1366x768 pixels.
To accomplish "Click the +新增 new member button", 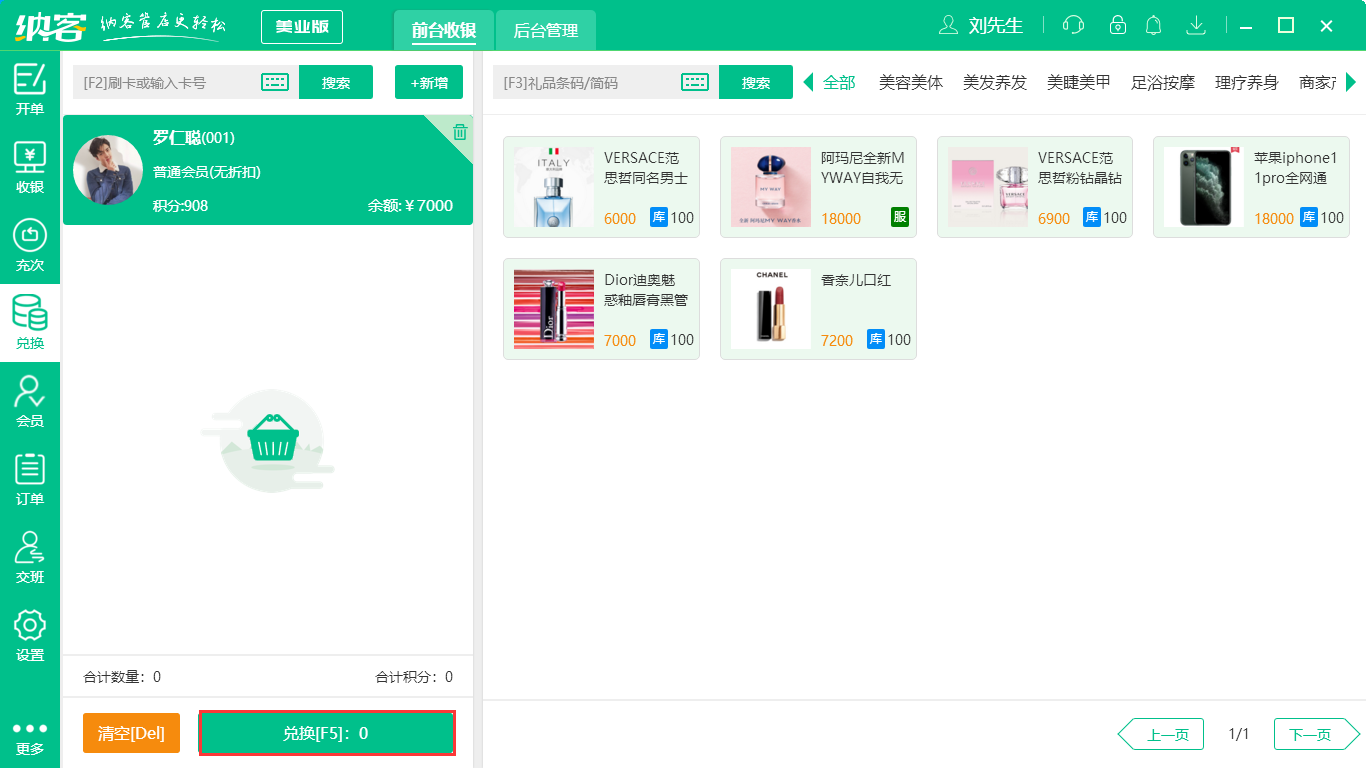I will pos(428,82).
